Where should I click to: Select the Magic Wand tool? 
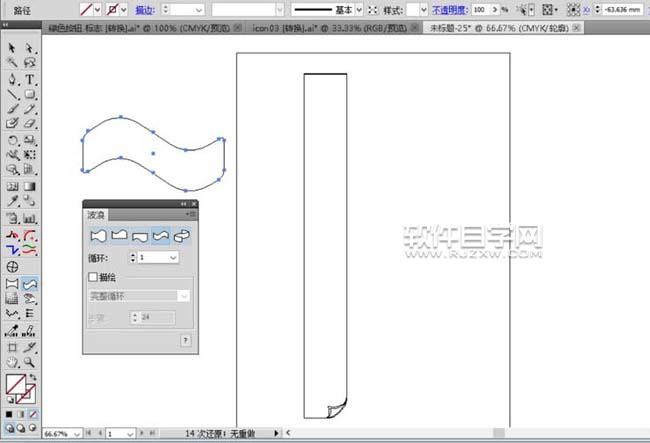coord(12,63)
